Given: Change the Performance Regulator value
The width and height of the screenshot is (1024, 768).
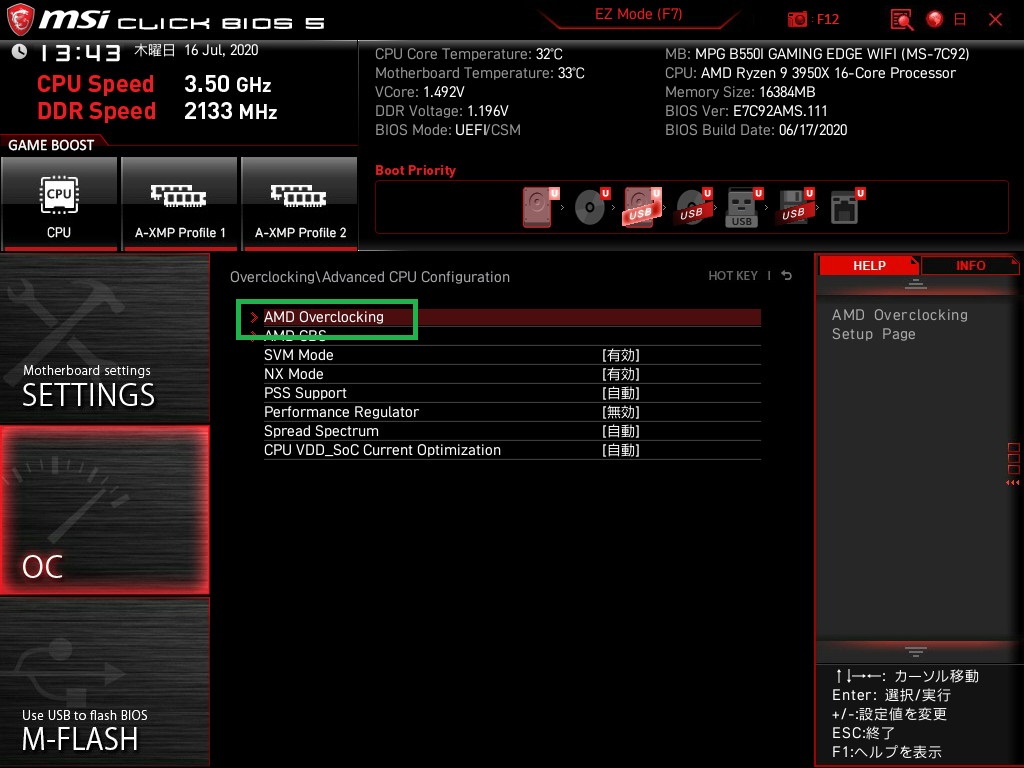Looking at the screenshot, I should click(620, 412).
